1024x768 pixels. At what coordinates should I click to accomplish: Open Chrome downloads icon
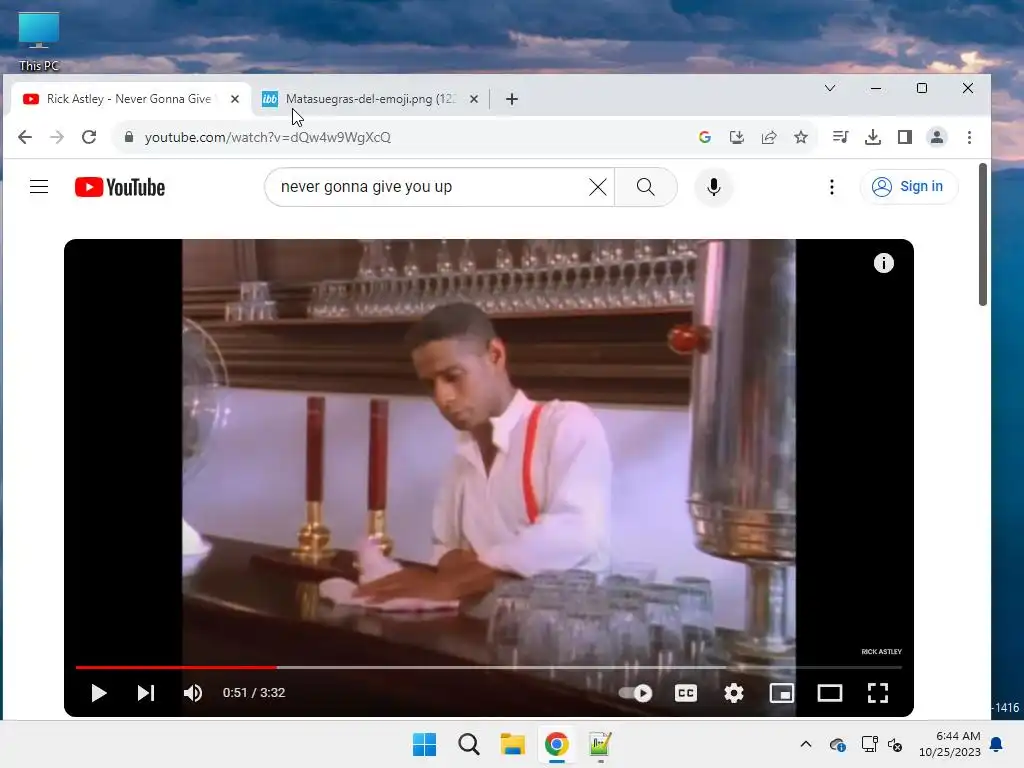872,137
